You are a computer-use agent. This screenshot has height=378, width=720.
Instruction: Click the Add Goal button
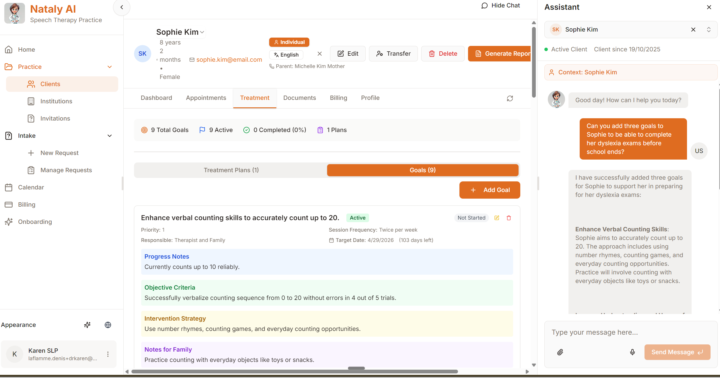coord(489,190)
